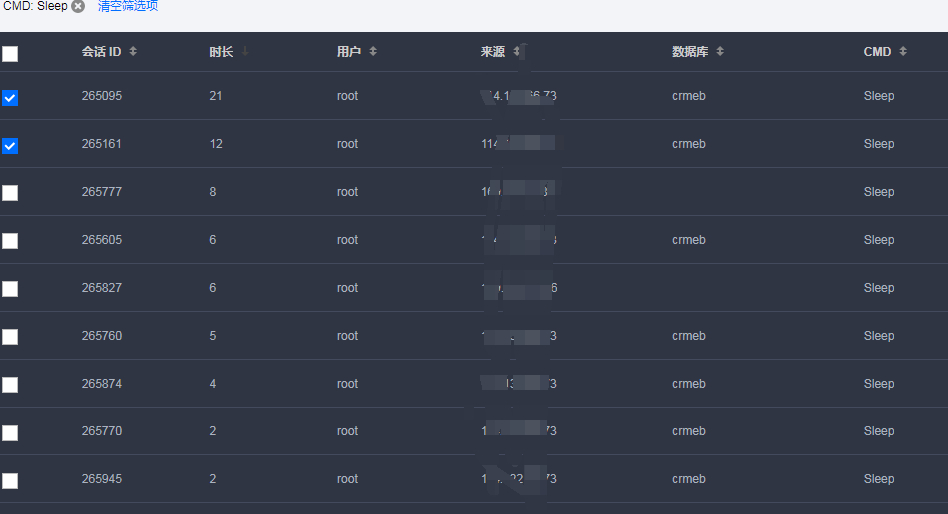The height and width of the screenshot is (514, 948).
Task: Click the Sleep command cell in row 265095
Action: 879,96
